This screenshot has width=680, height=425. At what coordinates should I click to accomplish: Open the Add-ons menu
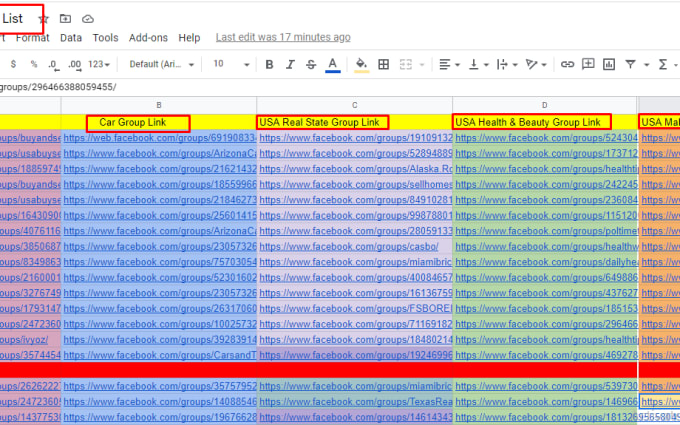point(148,38)
